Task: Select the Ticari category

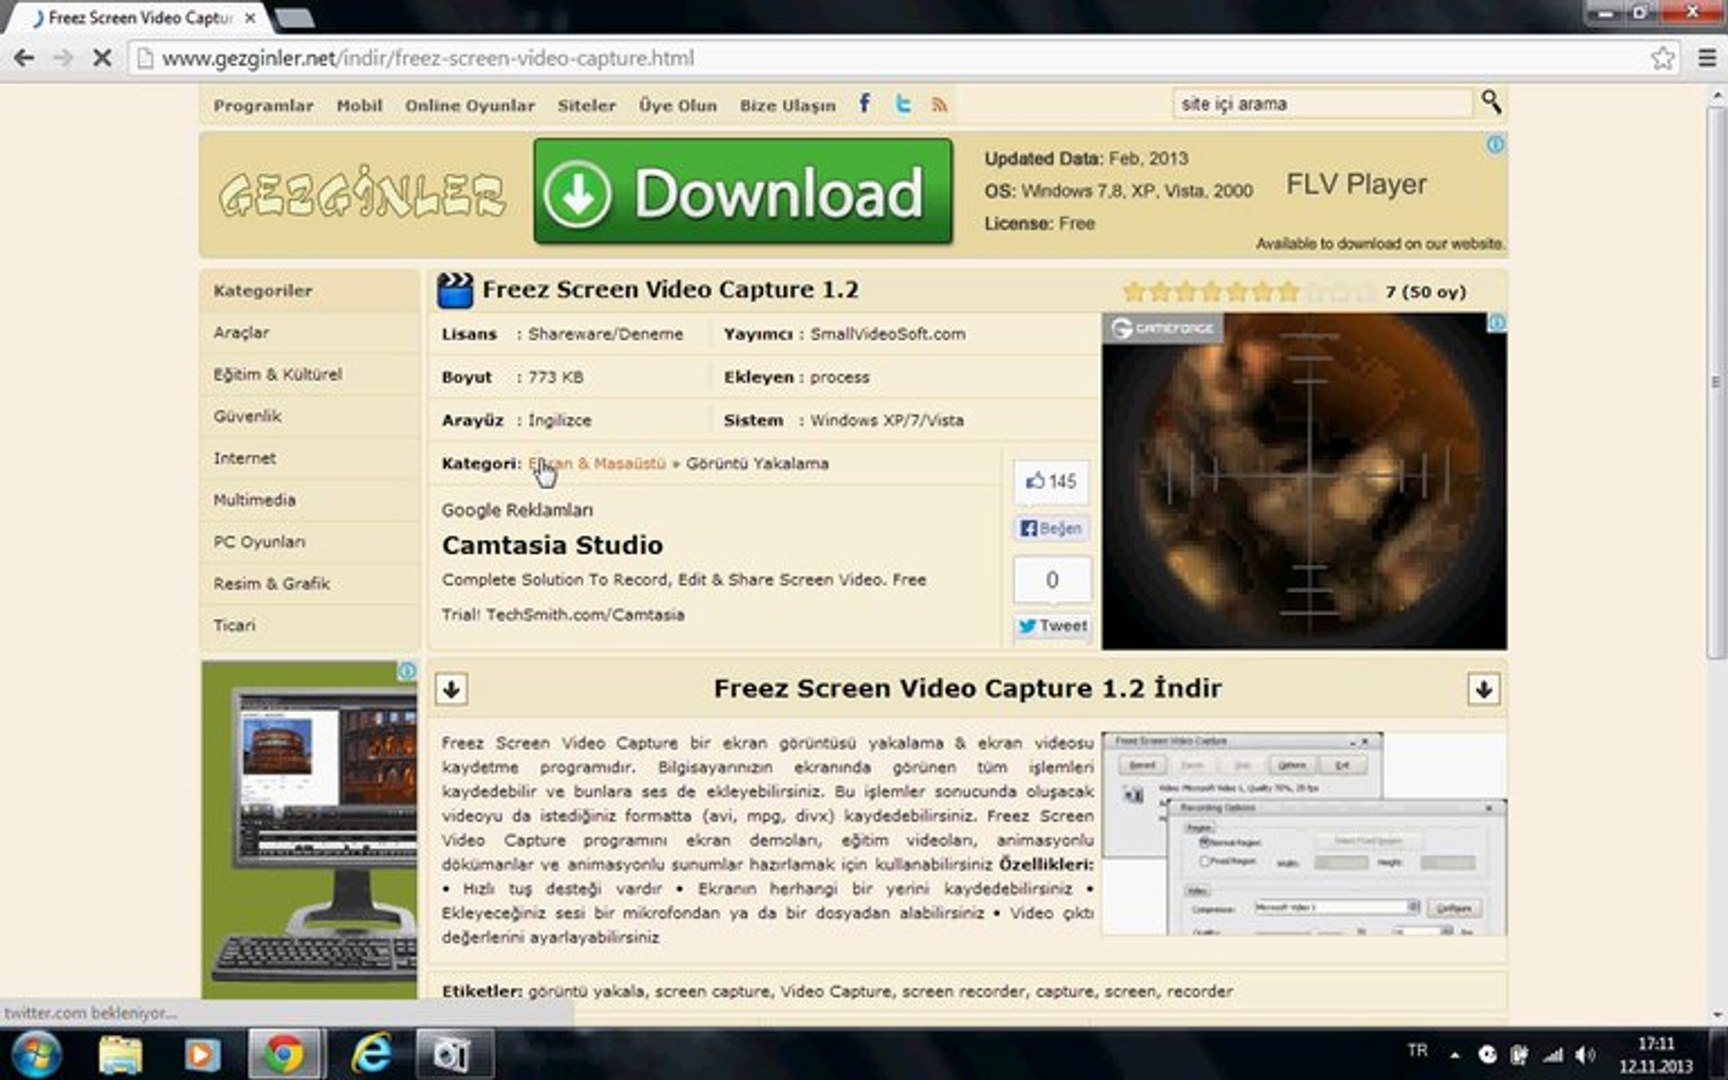Action: click(x=234, y=626)
